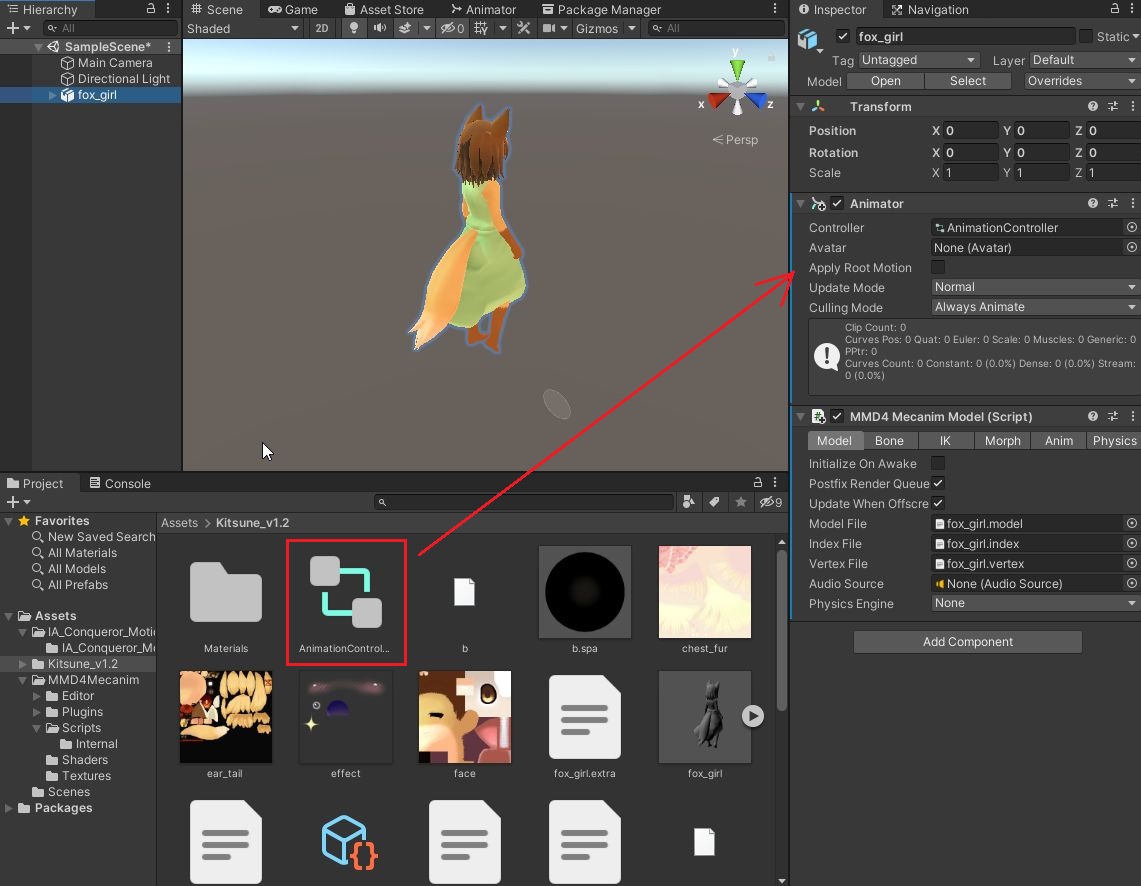Open the Materials folder asset
Image resolution: width=1141 pixels, height=886 pixels.
pos(226,602)
